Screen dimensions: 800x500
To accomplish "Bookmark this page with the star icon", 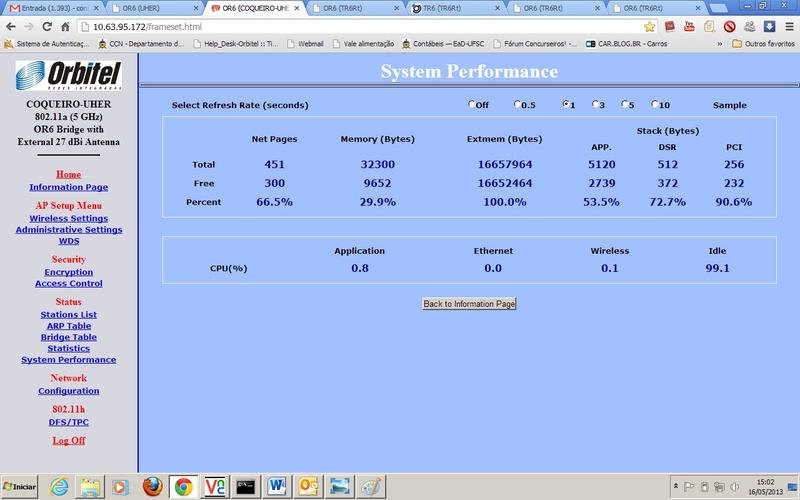I will [x=649, y=27].
